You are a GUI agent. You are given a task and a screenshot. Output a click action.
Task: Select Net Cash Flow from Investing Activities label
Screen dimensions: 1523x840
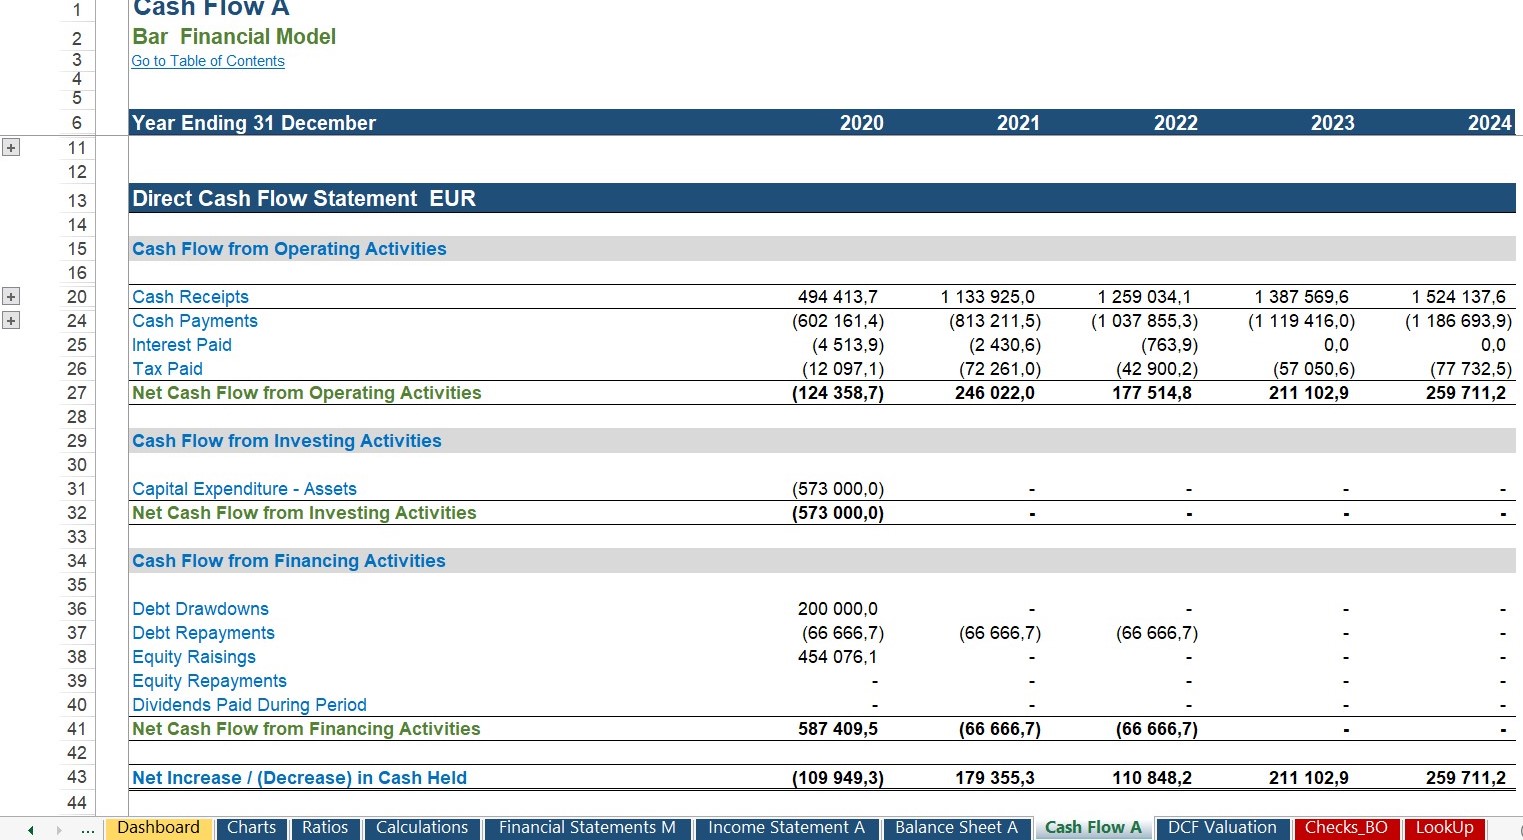[x=304, y=513]
